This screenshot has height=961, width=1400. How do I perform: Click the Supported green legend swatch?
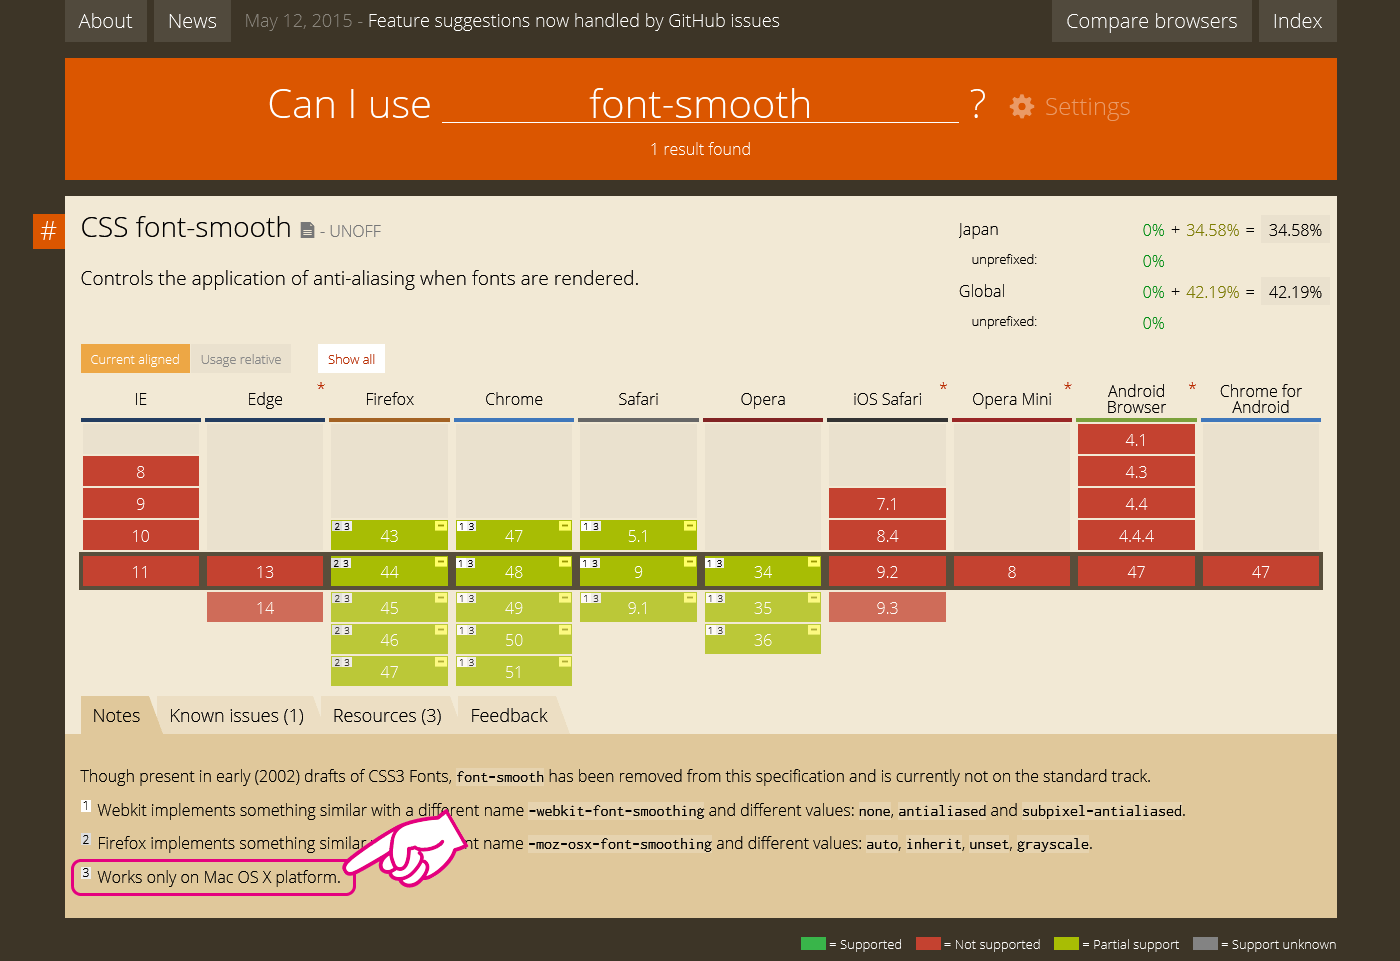click(813, 944)
